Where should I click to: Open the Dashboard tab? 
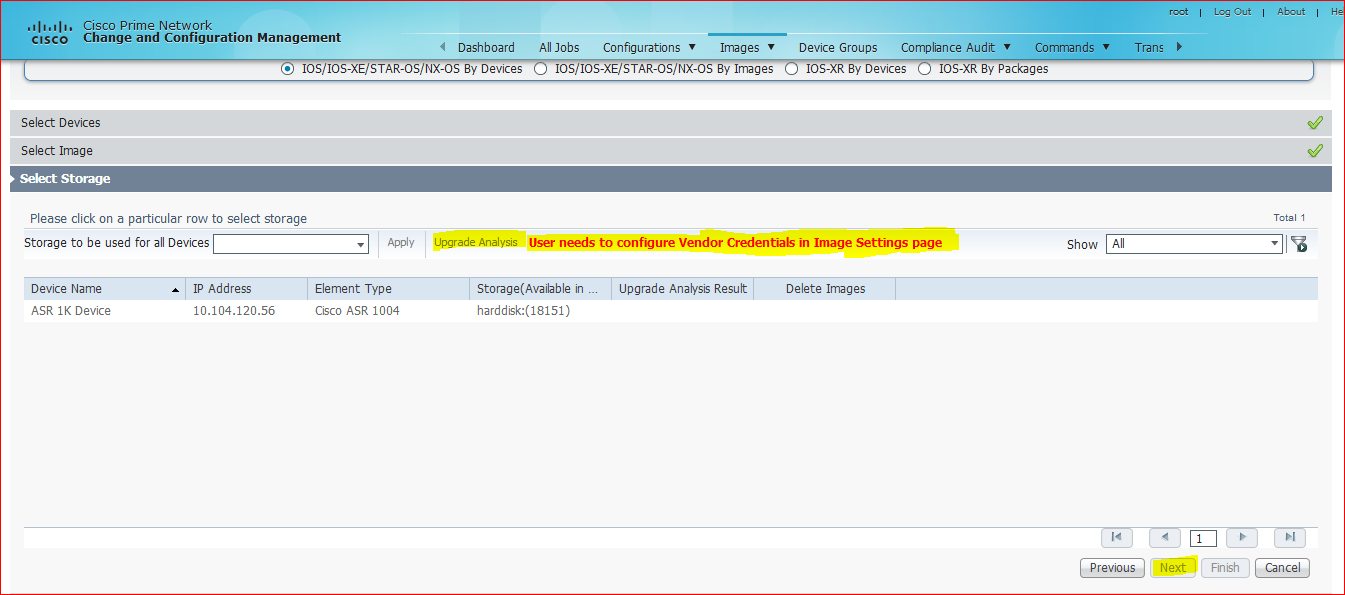coord(486,47)
